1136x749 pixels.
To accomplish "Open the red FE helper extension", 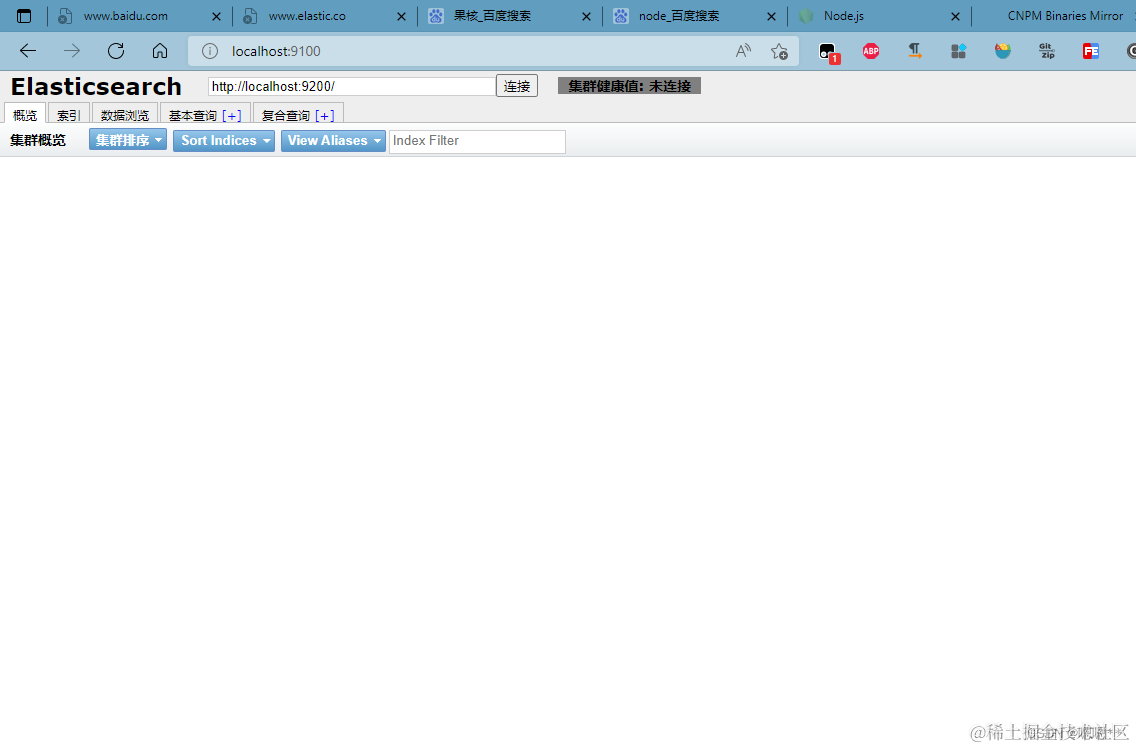I will tap(1090, 51).
